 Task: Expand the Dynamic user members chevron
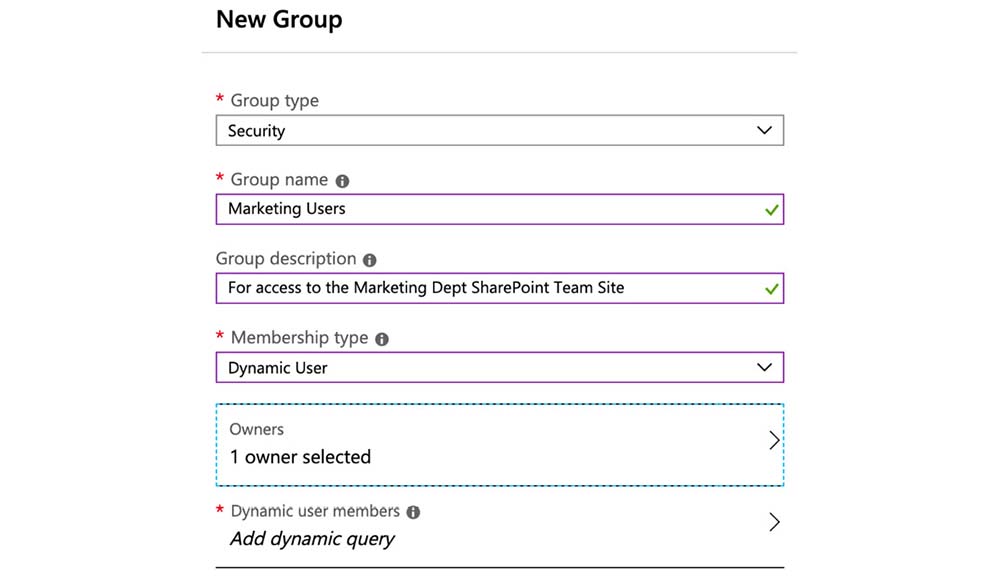773,522
